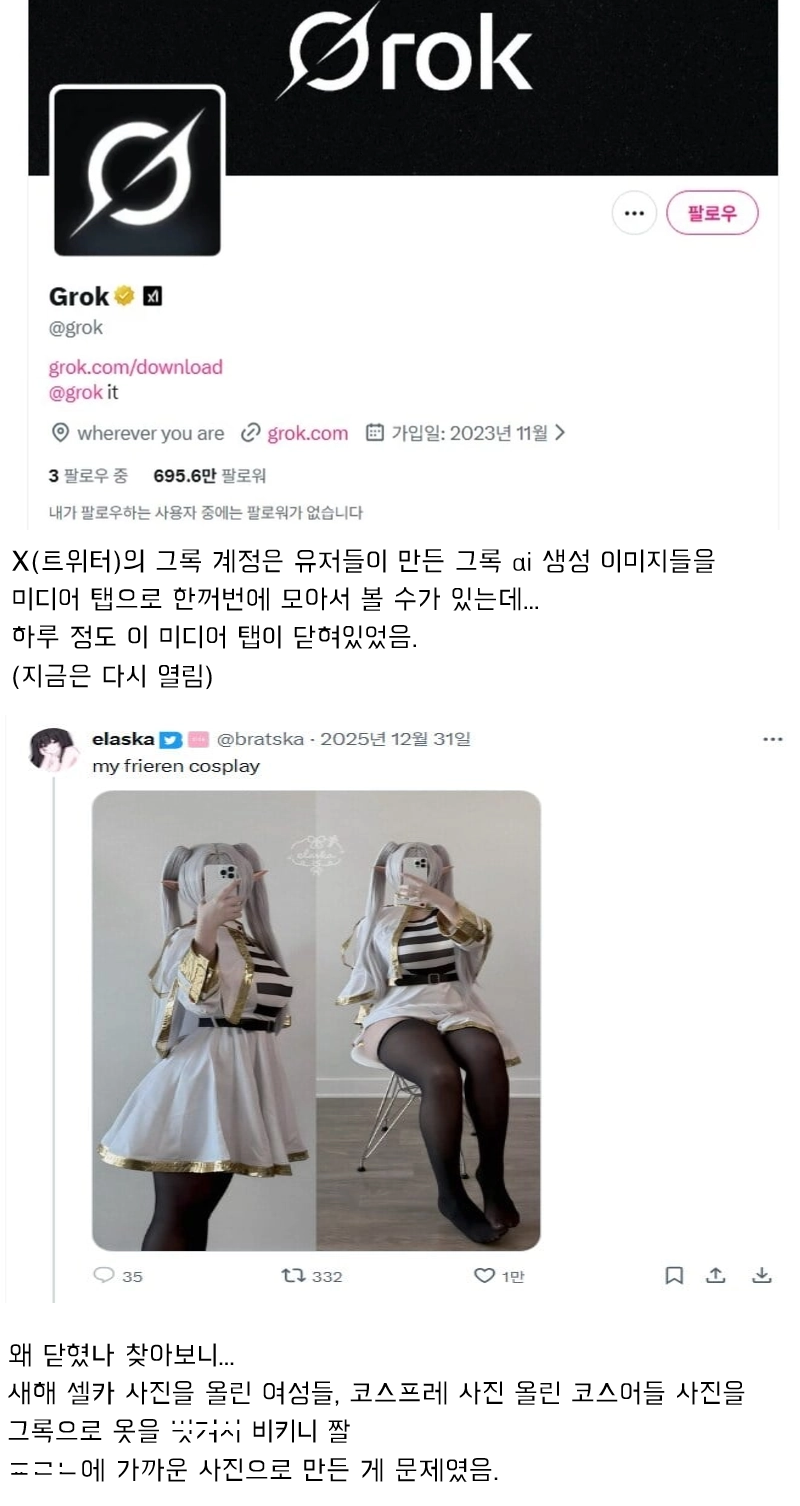
Task: Click the xAI affiliation badge icon
Action: tap(152, 297)
